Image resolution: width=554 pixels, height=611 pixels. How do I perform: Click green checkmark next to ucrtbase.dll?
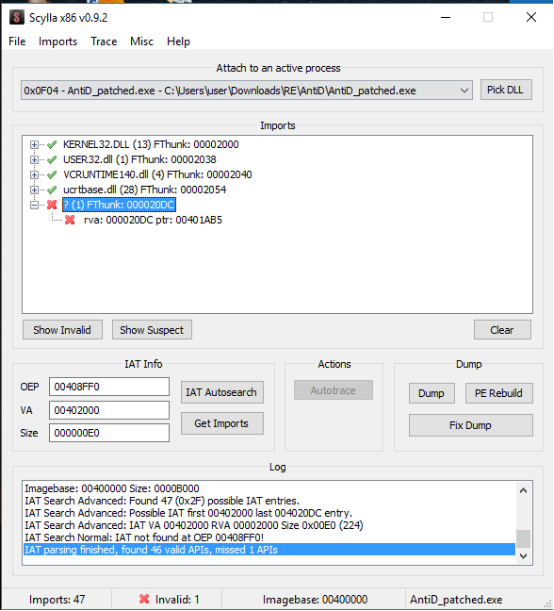click(52, 190)
